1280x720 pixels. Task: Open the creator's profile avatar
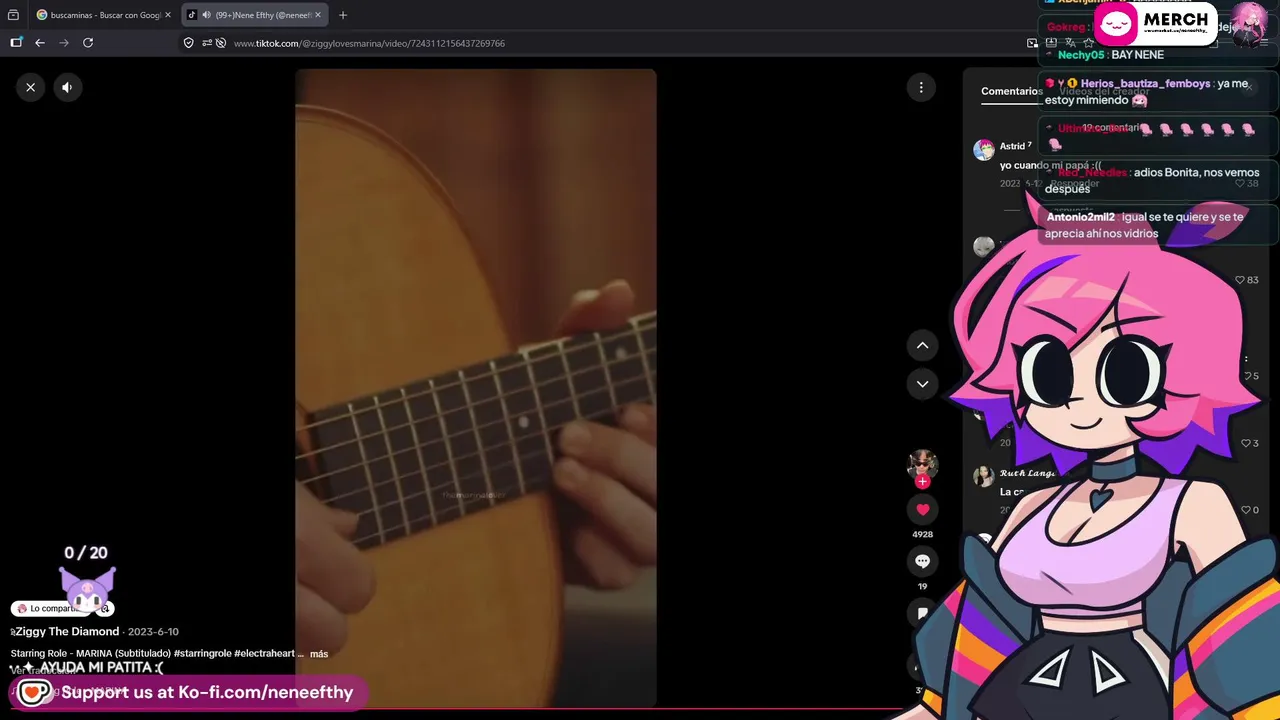coord(922,464)
